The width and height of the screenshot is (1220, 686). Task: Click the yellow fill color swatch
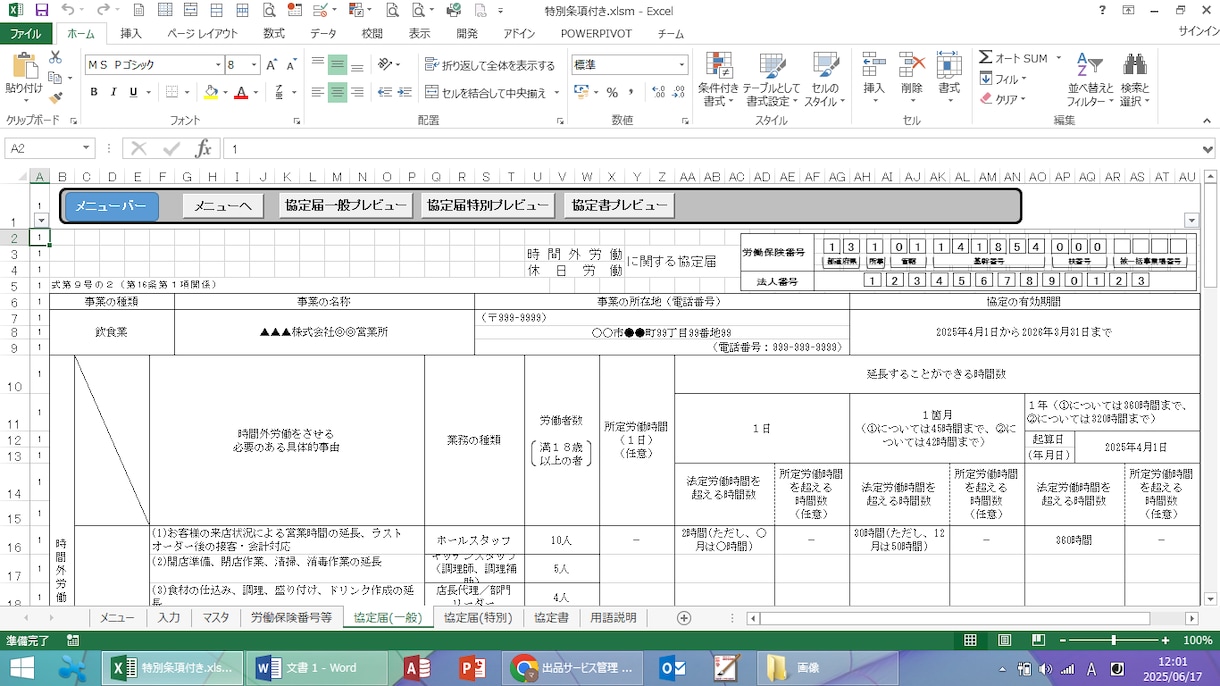210,93
